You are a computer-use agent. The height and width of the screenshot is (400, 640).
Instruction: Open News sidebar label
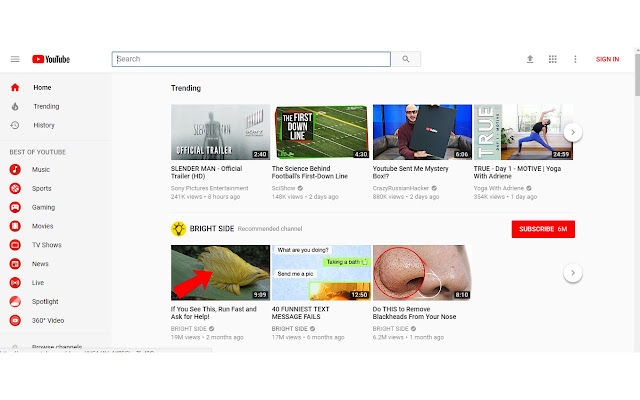40,264
